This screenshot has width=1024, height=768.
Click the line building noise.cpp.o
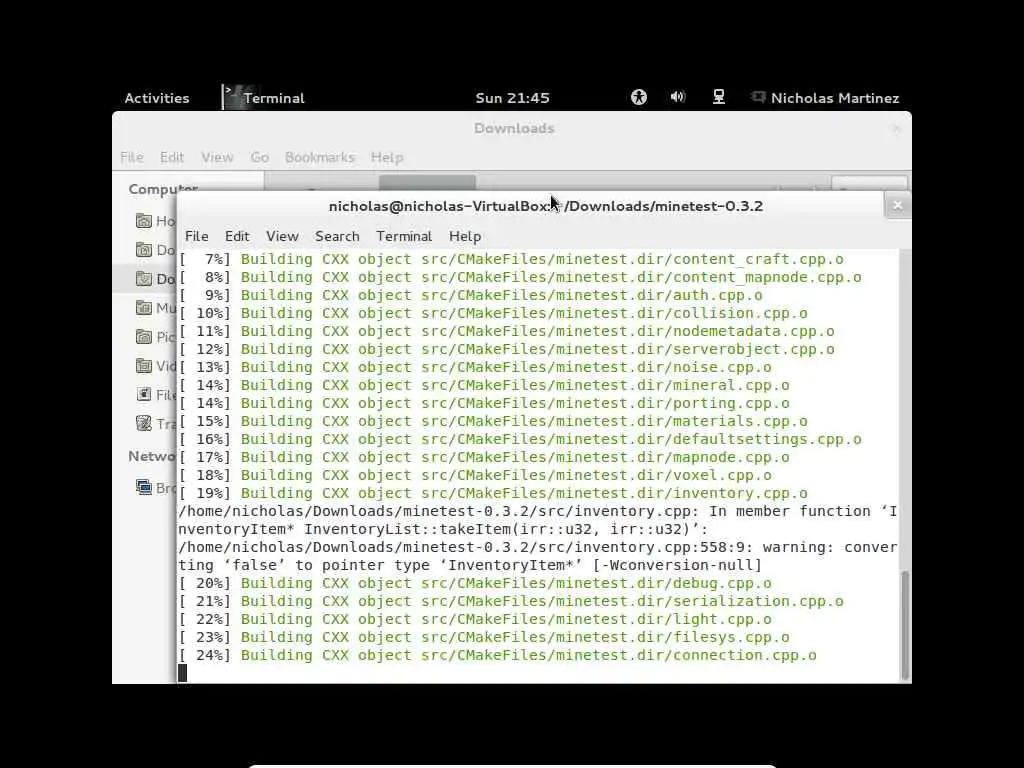pyautogui.click(x=475, y=367)
